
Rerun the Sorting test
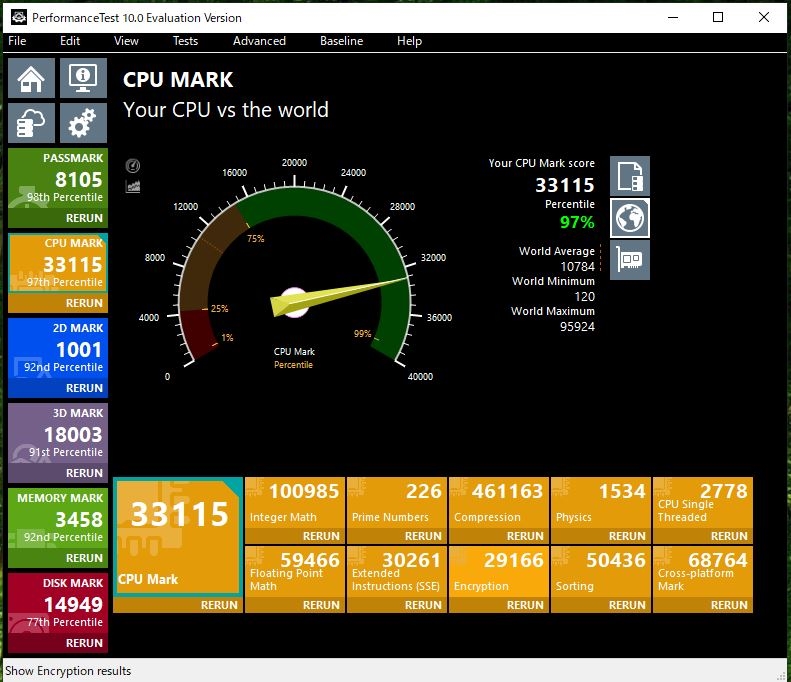[x=601, y=605]
